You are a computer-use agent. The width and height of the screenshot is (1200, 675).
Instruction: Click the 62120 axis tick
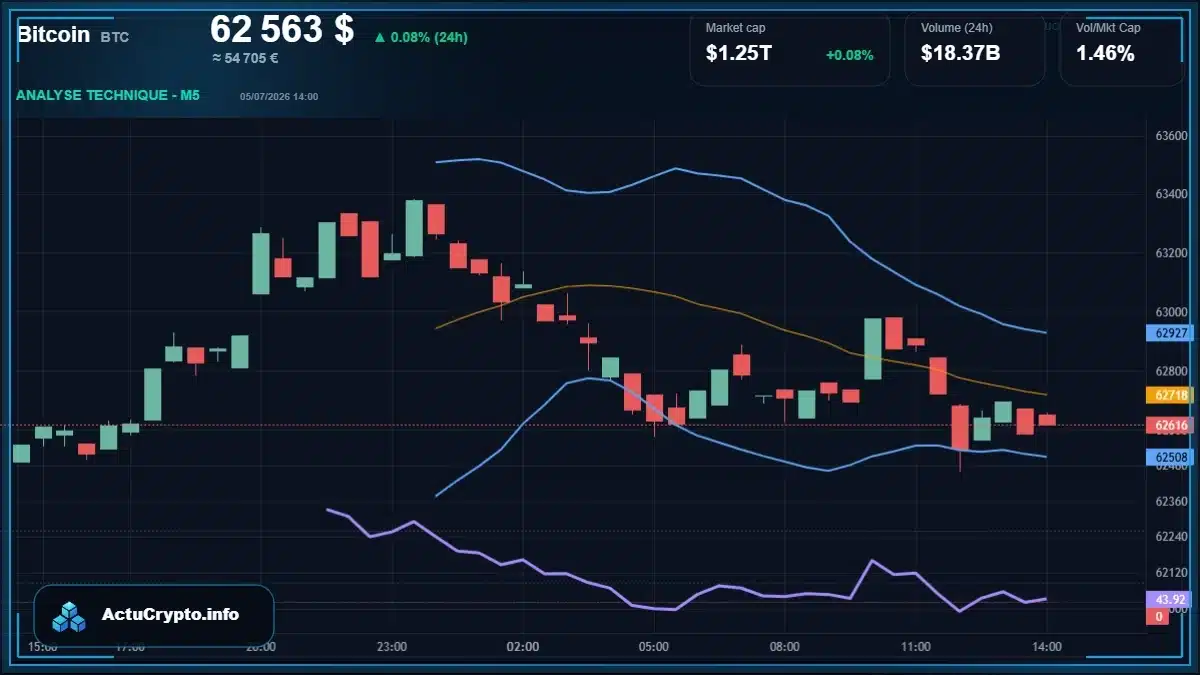[x=1171, y=573]
